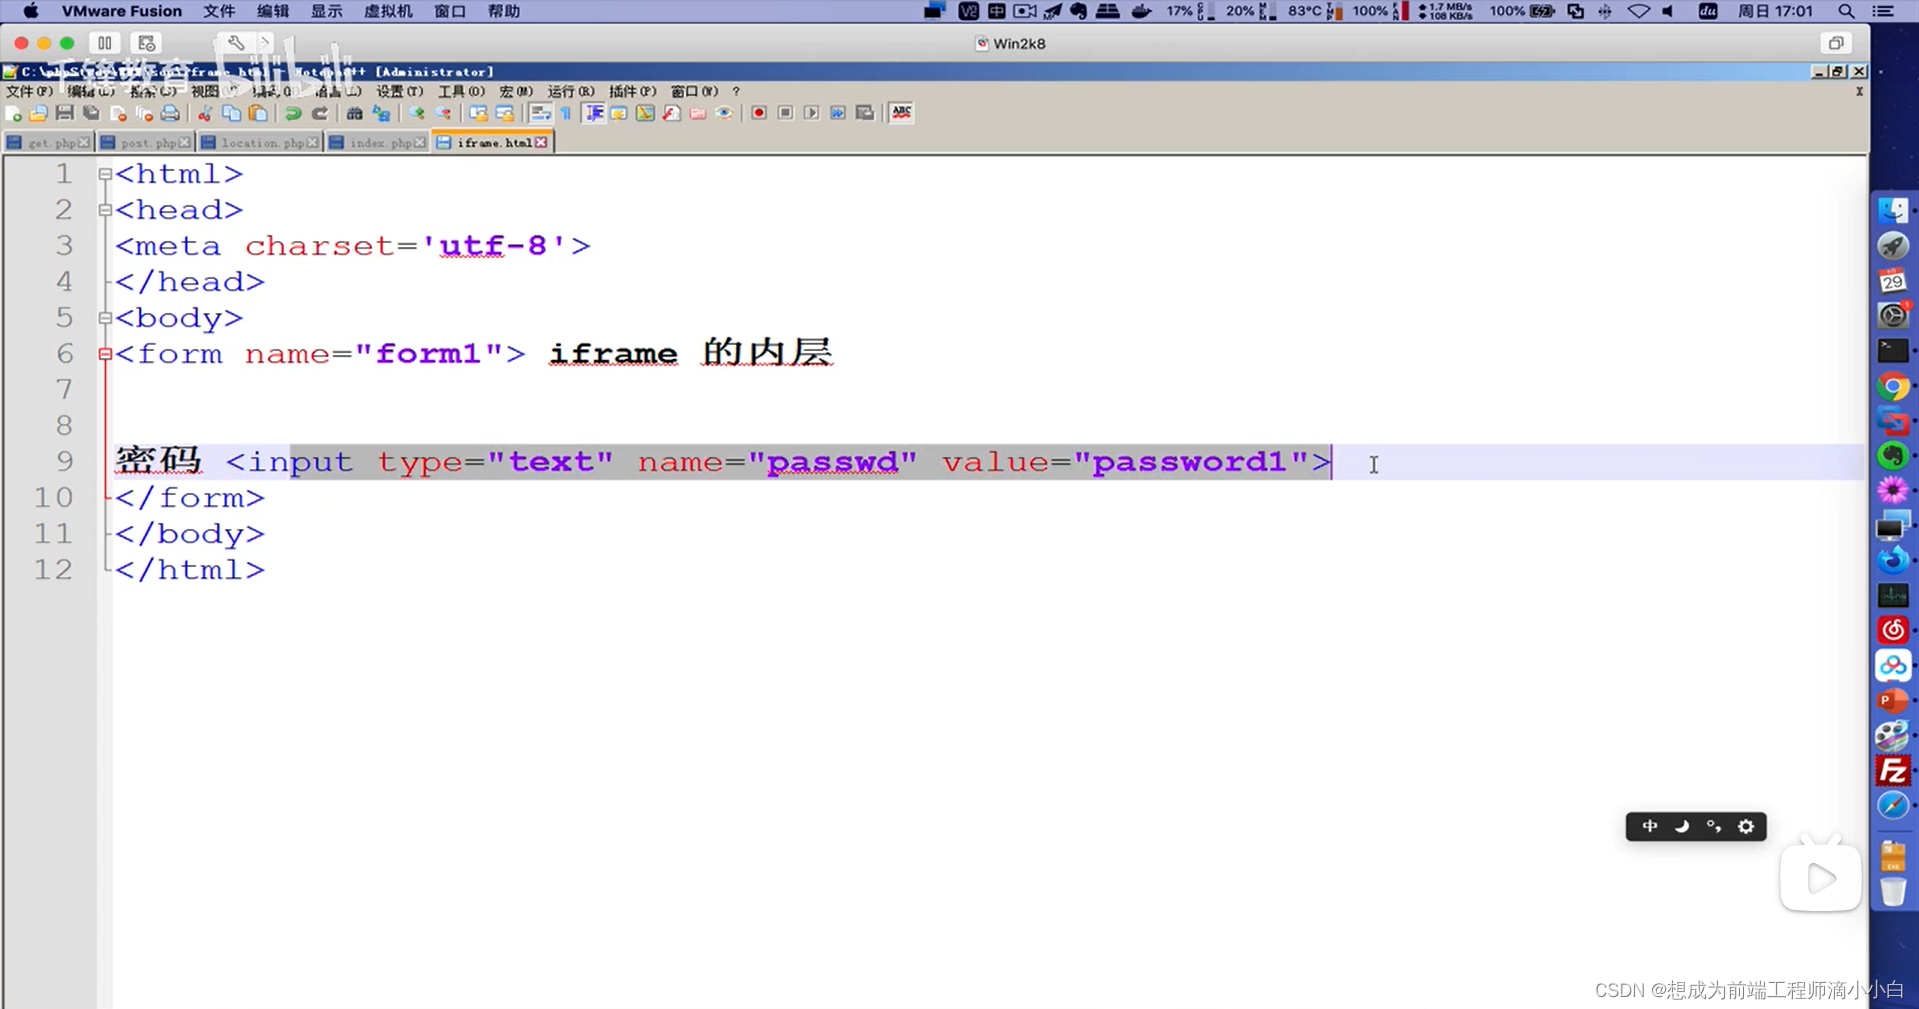This screenshot has width=1919, height=1009.
Task: Open the 窗口(W) window menu
Action: point(695,91)
